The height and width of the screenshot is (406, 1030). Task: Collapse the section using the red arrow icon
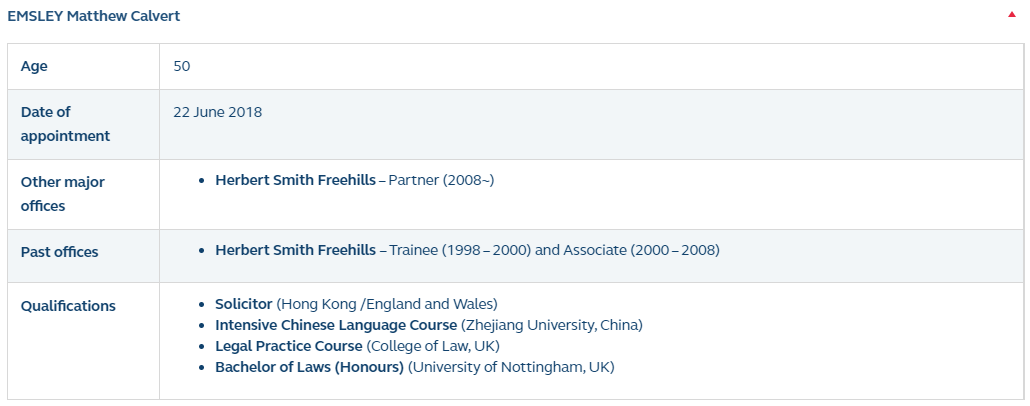pyautogui.click(x=1013, y=16)
